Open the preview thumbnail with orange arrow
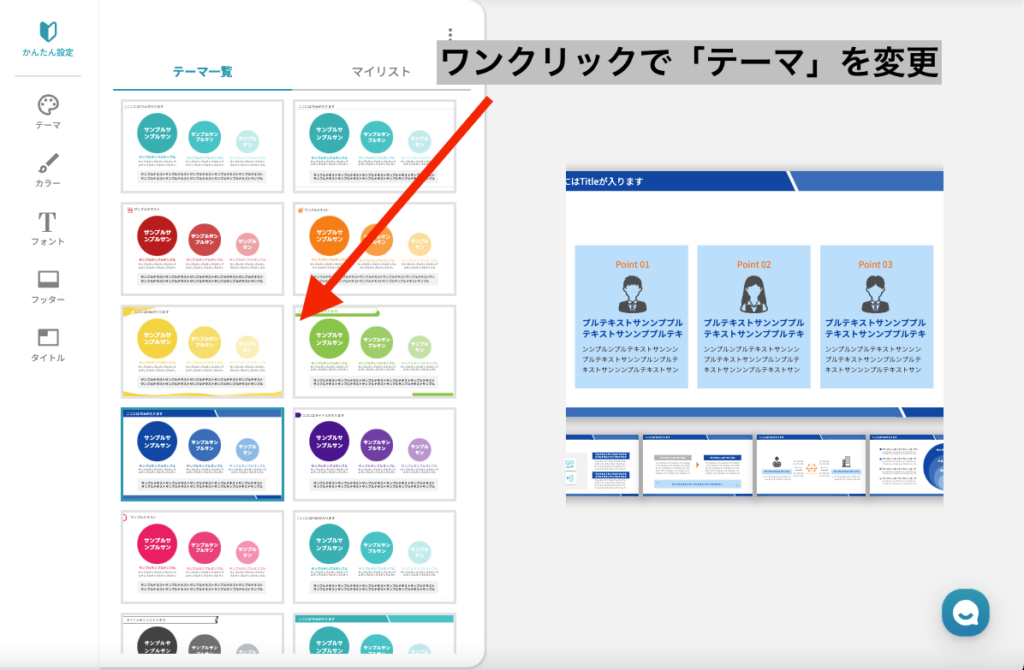 click(697, 466)
